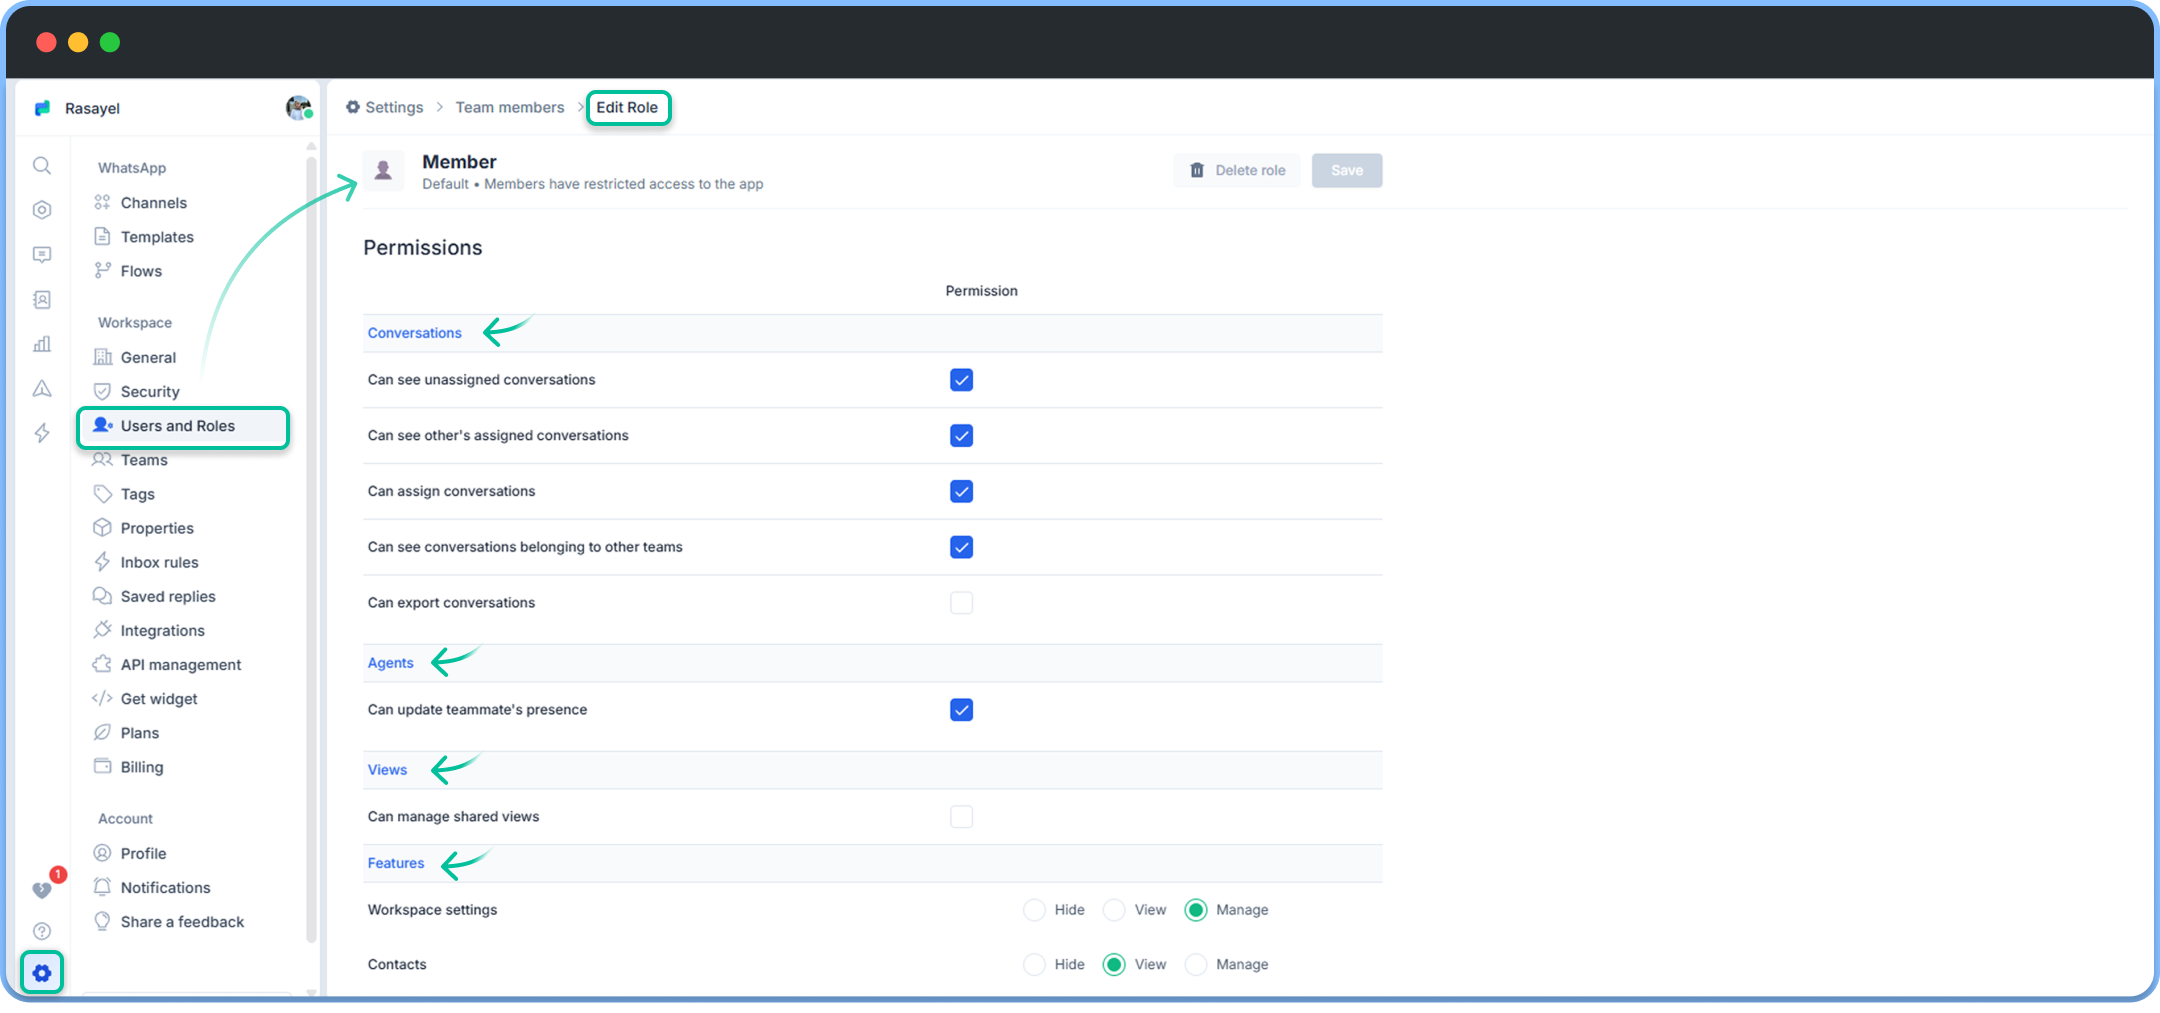Uncheck 'Can see unassigned conversations'
The height and width of the screenshot is (1013, 2160).
coord(961,380)
